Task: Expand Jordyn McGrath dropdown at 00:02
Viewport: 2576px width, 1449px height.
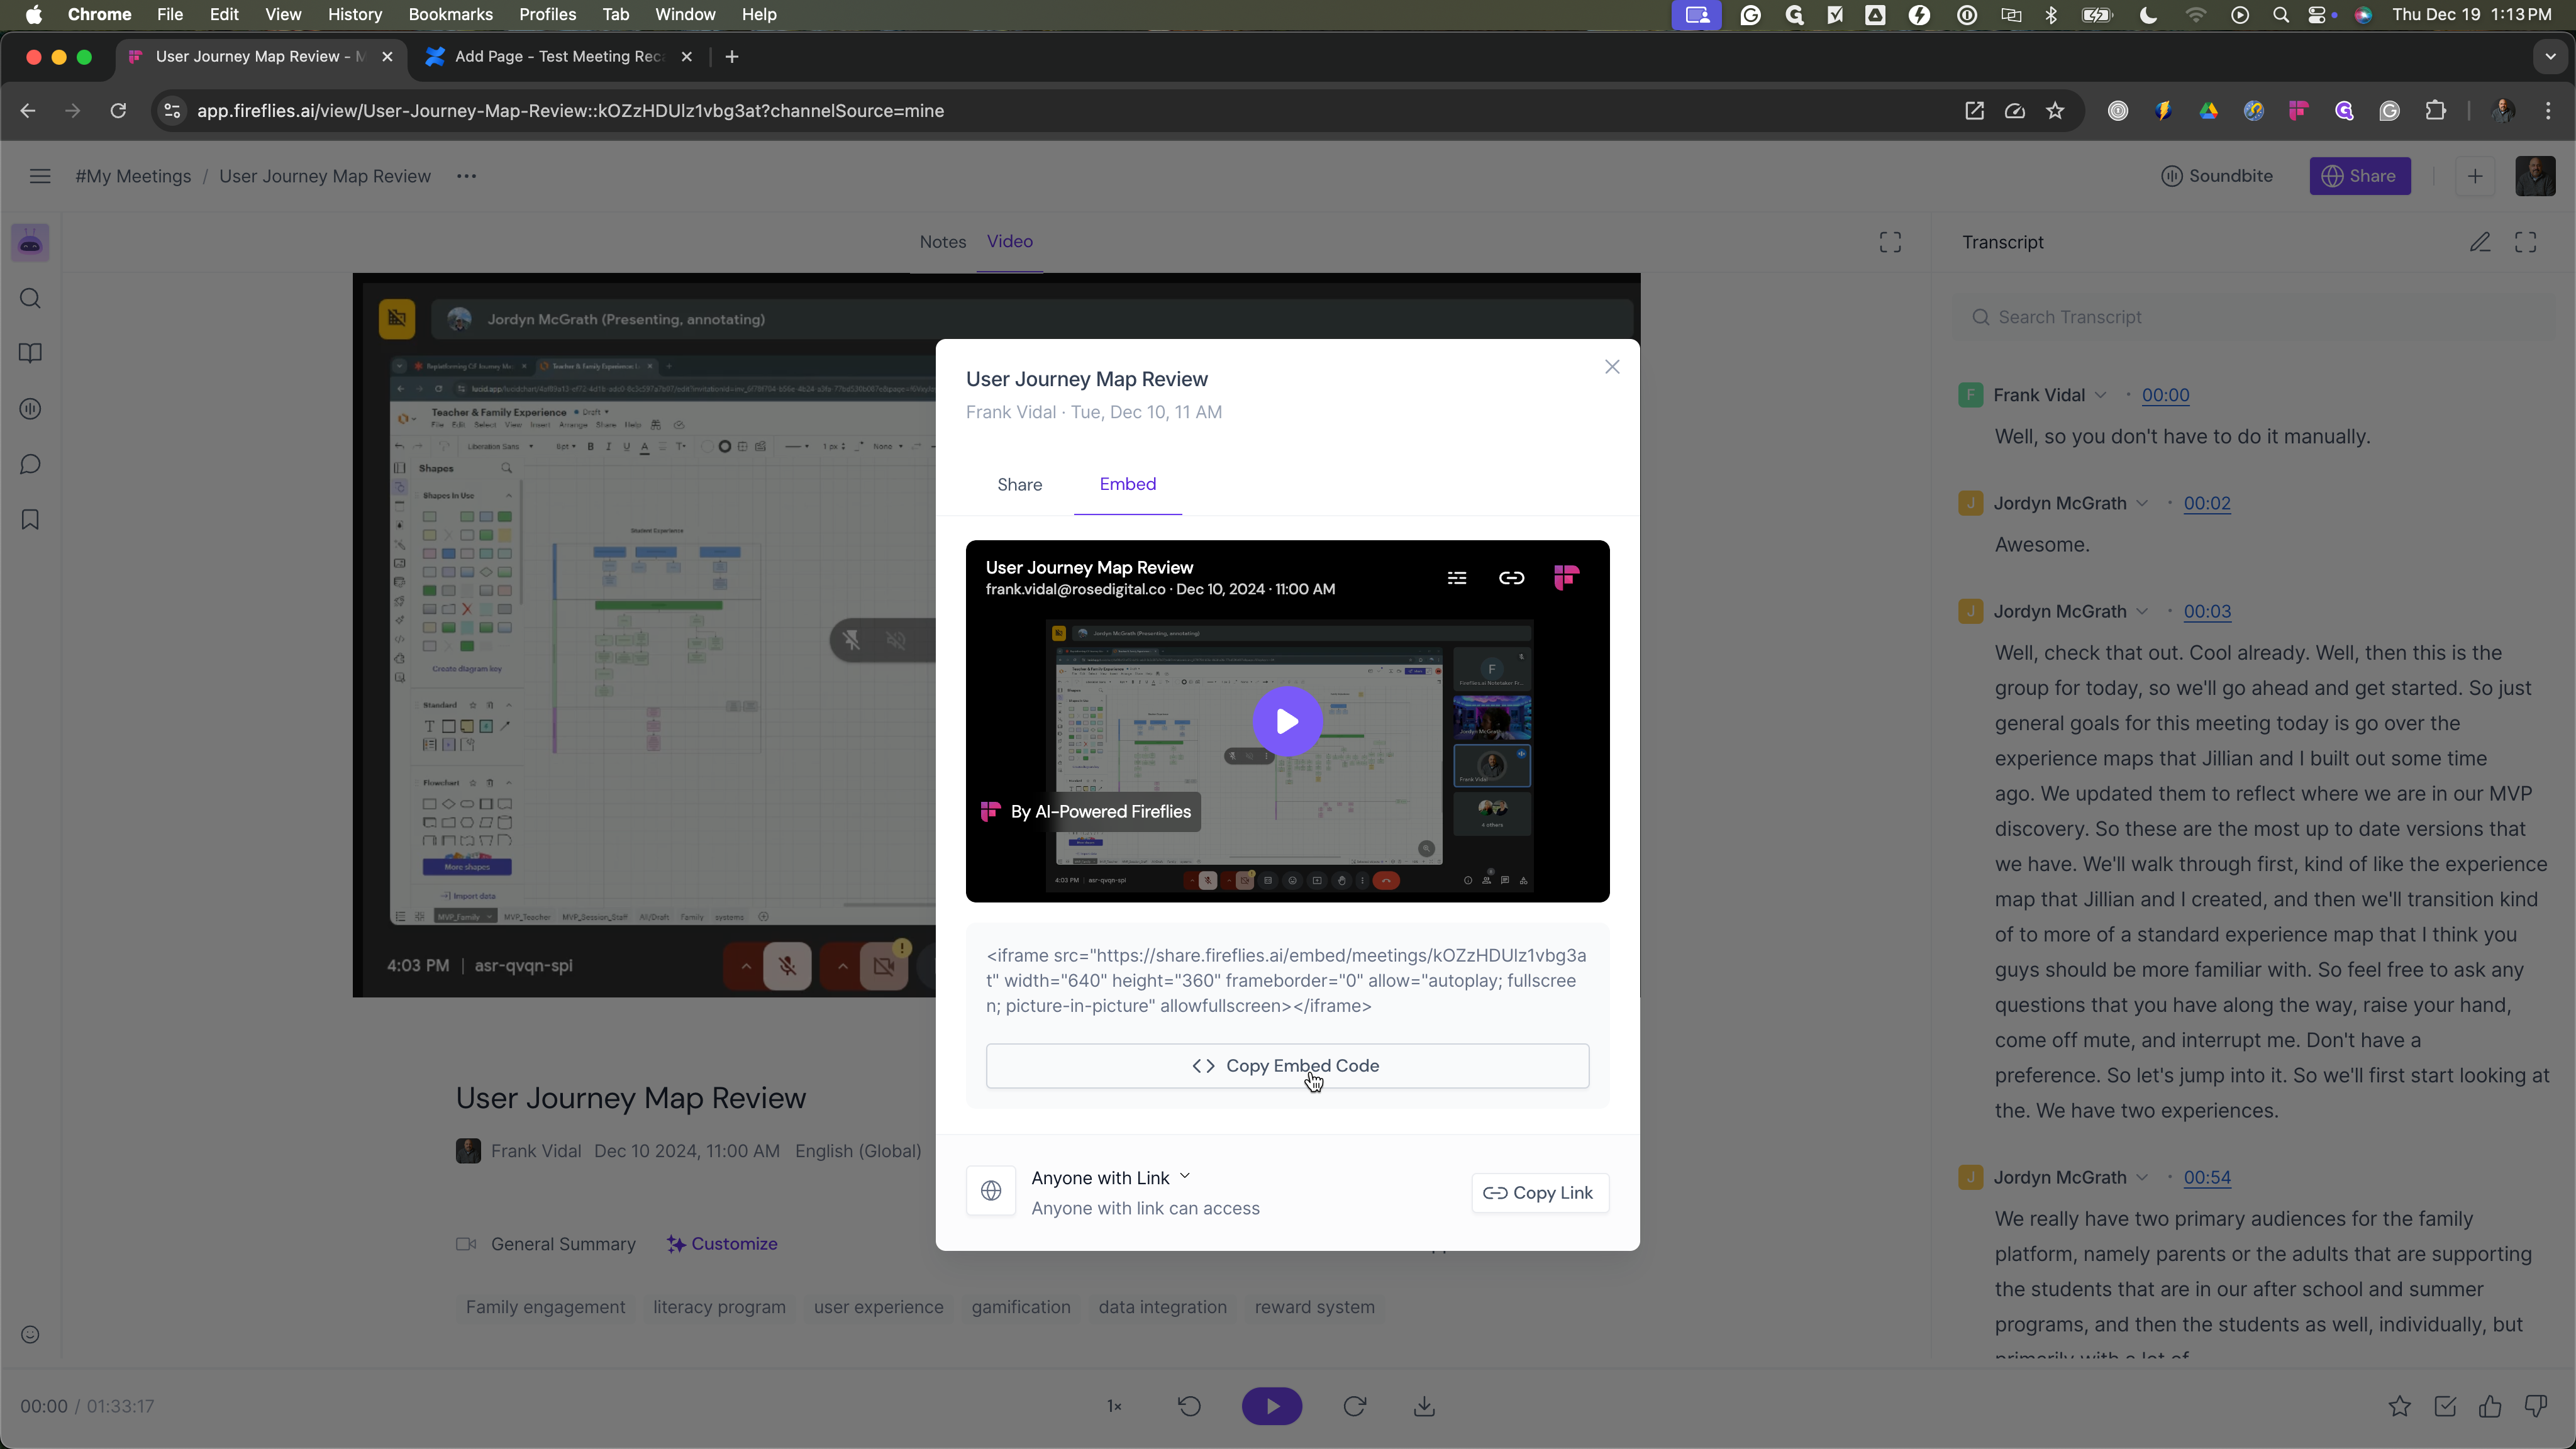Action: pos(2142,503)
